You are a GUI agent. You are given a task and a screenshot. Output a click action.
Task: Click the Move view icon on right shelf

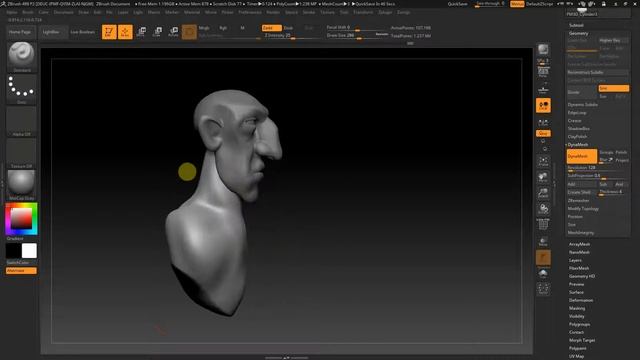pyautogui.click(x=543, y=177)
